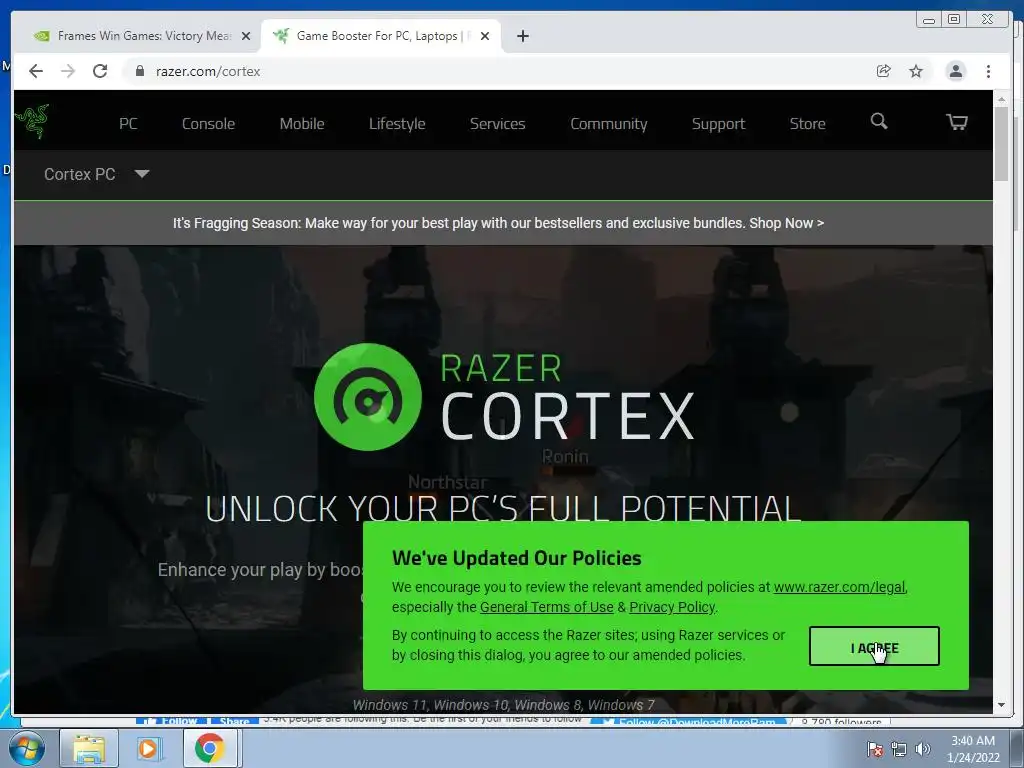Open the Chrome profile avatar icon
This screenshot has width=1024, height=768.
955,71
